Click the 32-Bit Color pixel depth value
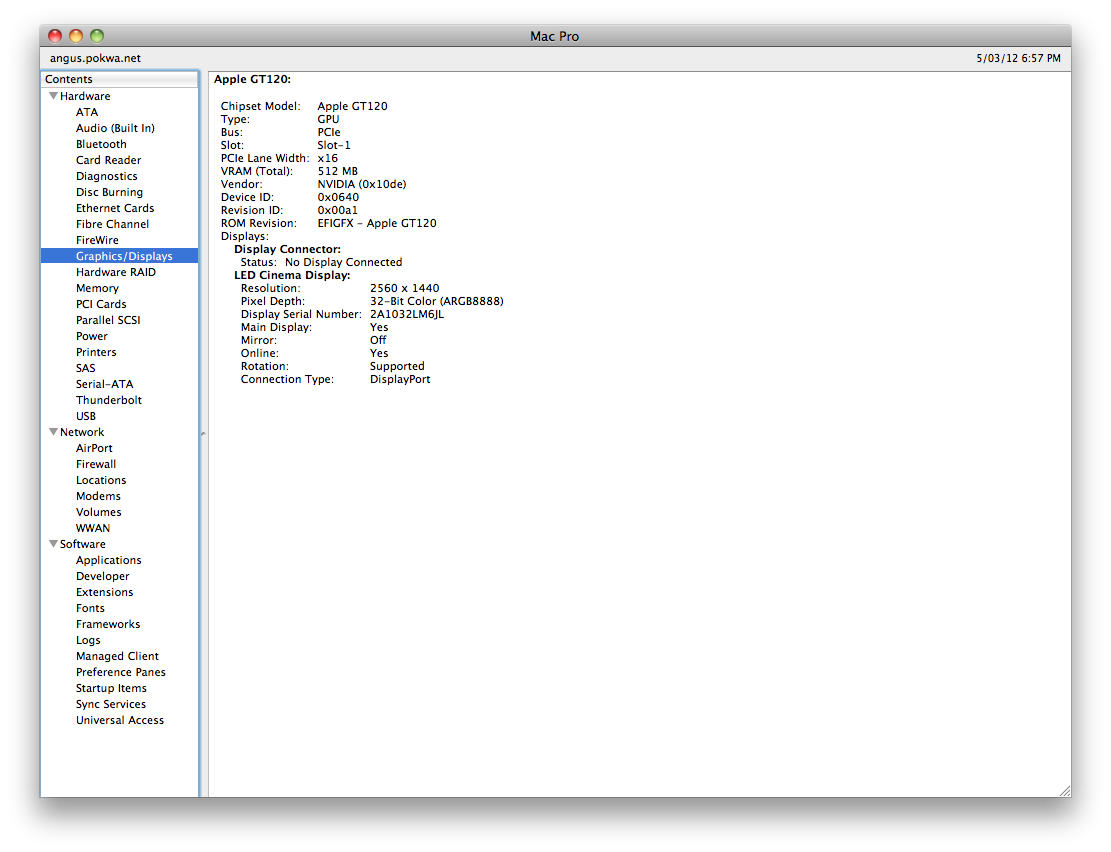The image size is (1111, 852). pyautogui.click(x=436, y=301)
